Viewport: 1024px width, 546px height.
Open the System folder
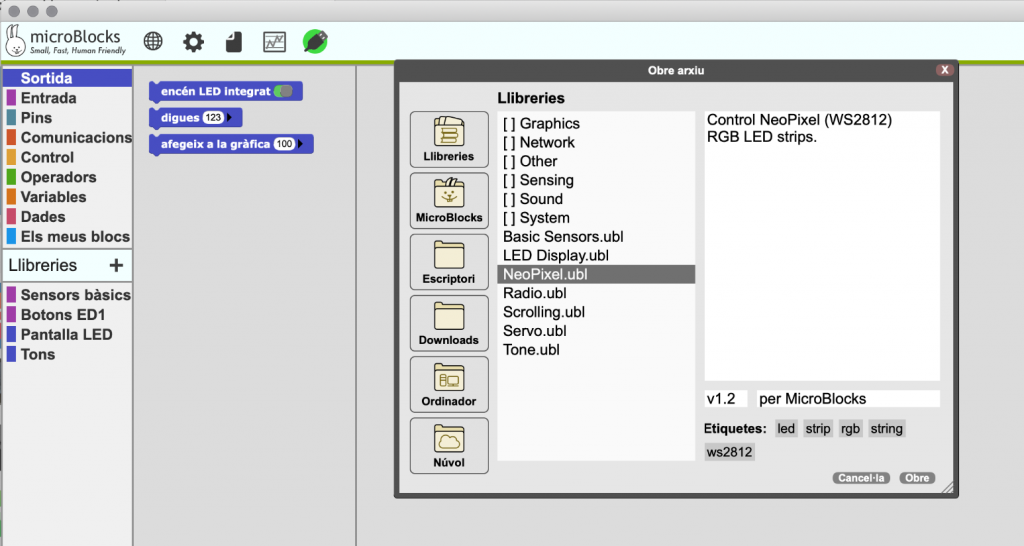click(x=596, y=218)
